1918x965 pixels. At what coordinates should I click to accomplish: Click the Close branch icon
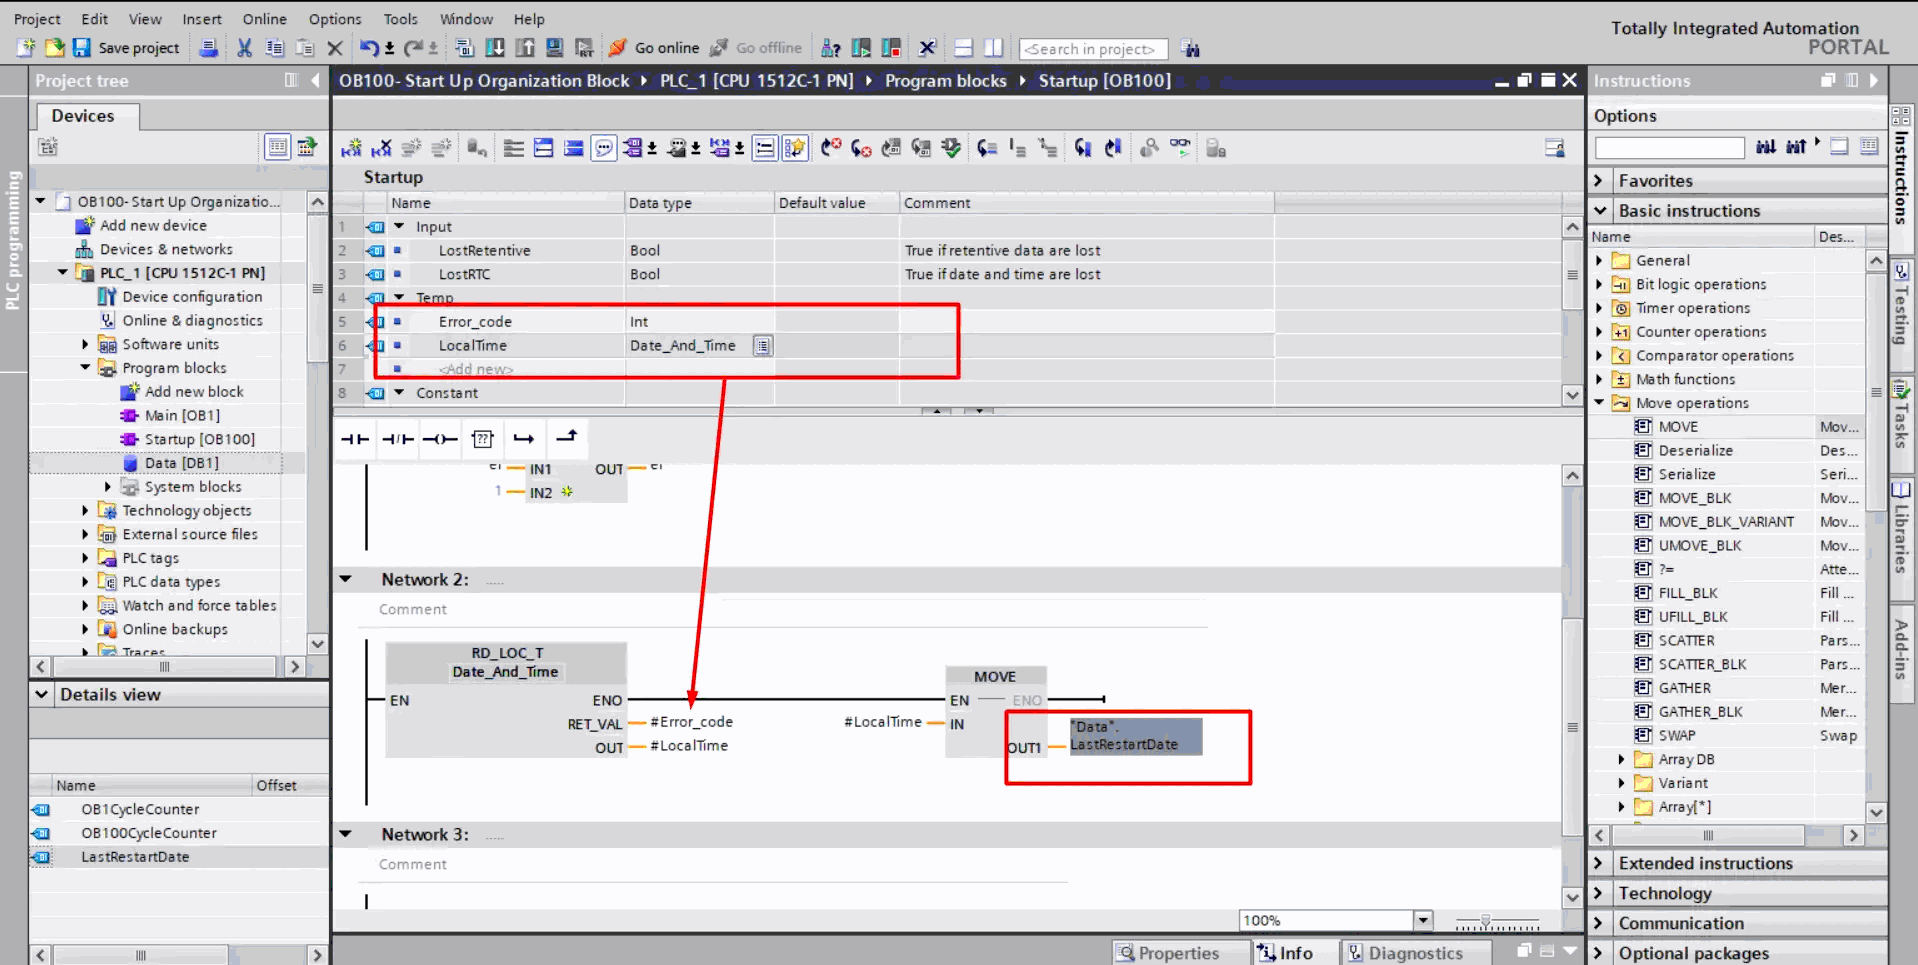(567, 437)
